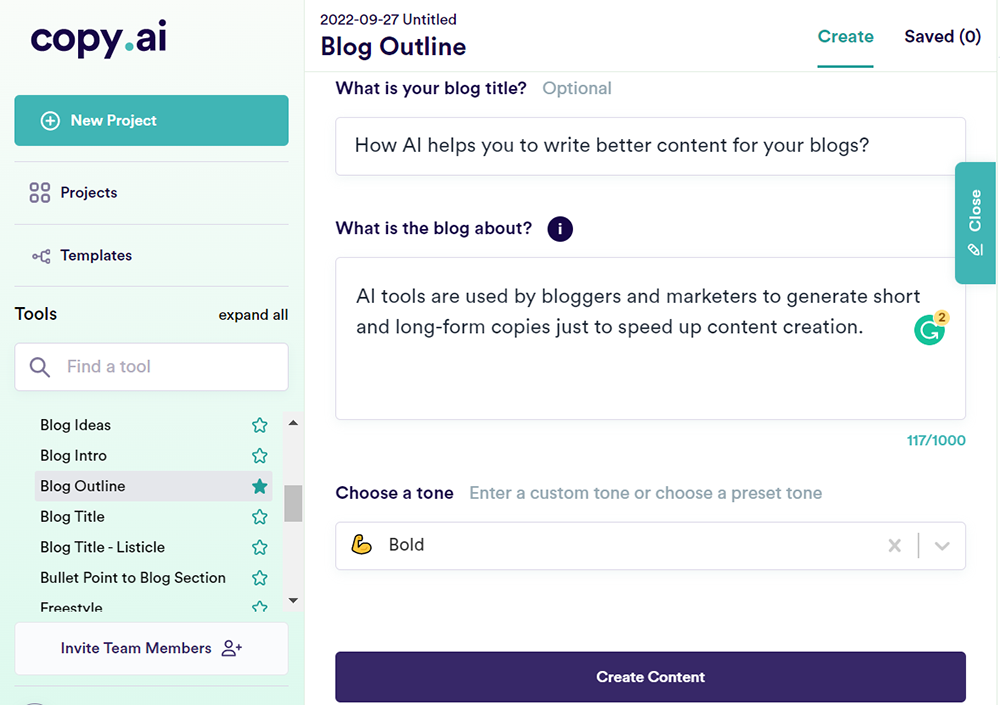Click the Projects grid icon

[x=40, y=193]
